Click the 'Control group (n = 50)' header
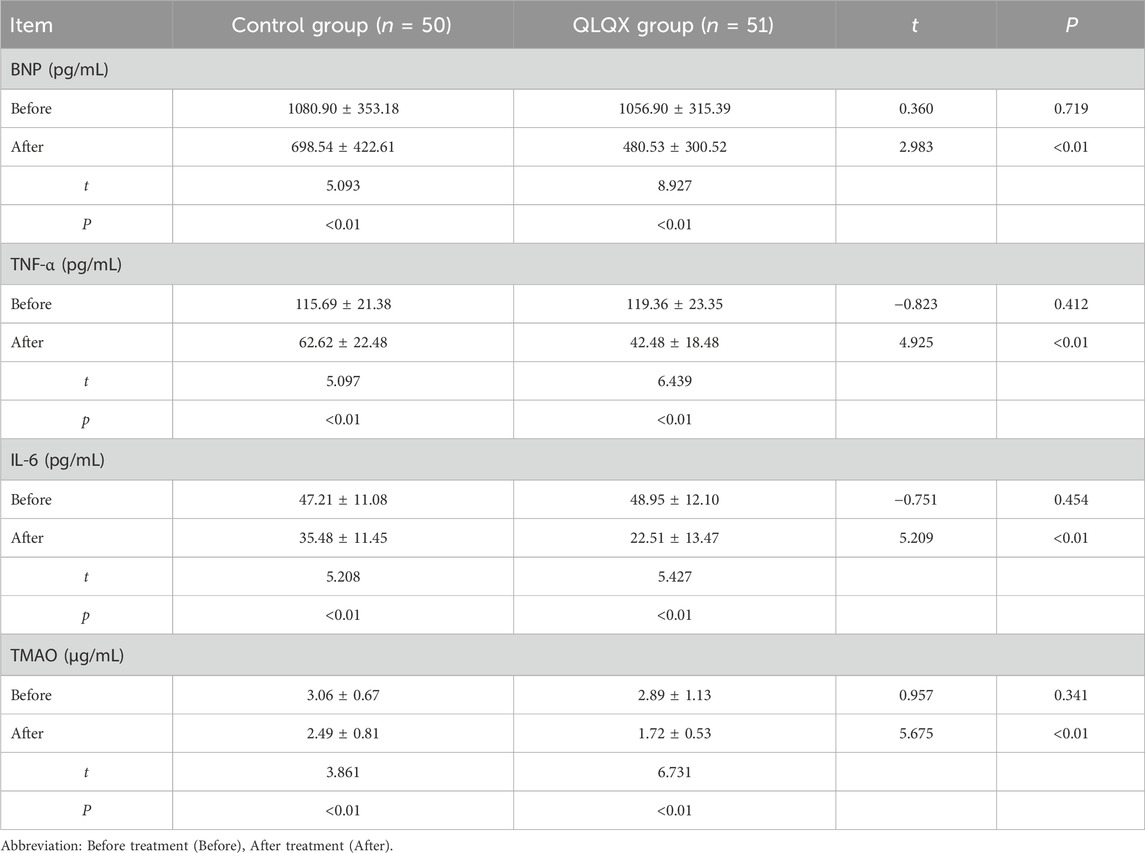Image resolution: width=1145 pixels, height=853 pixels. coord(342,24)
